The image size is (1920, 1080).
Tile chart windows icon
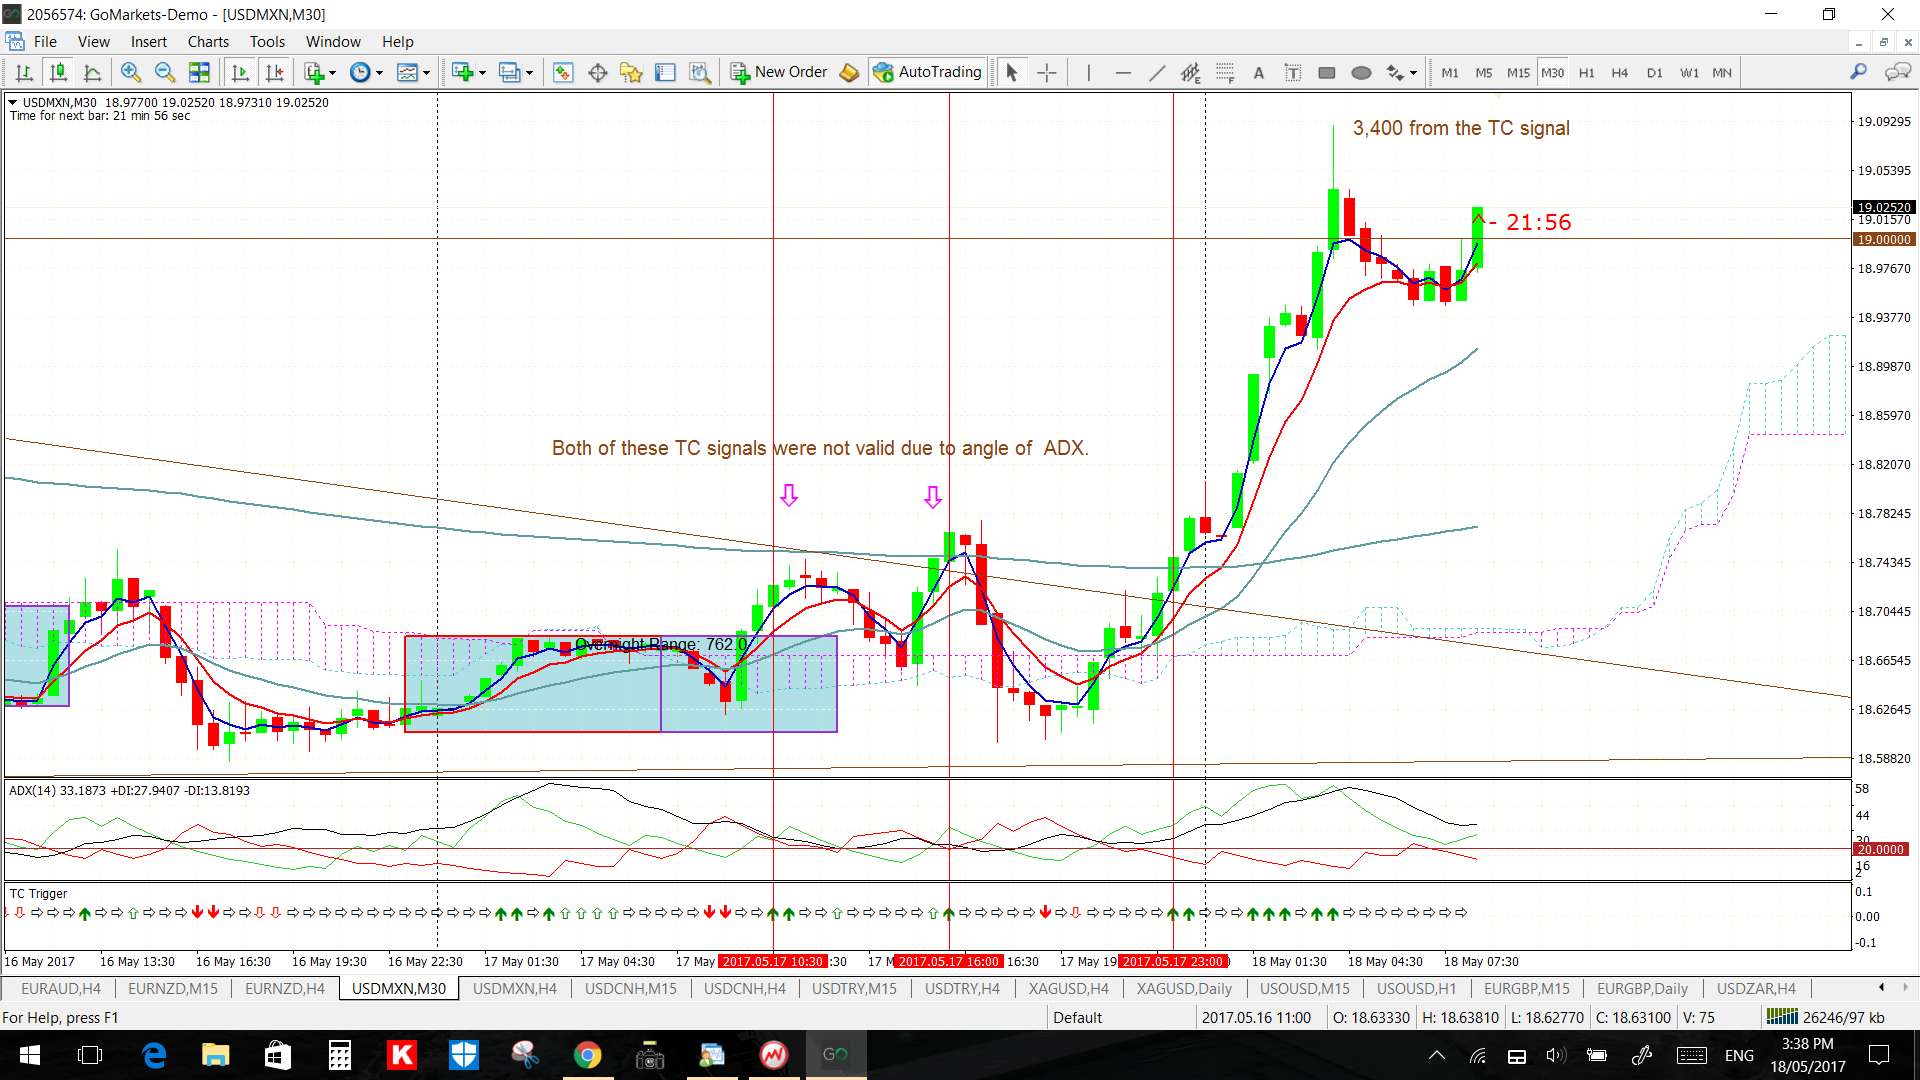coord(199,72)
